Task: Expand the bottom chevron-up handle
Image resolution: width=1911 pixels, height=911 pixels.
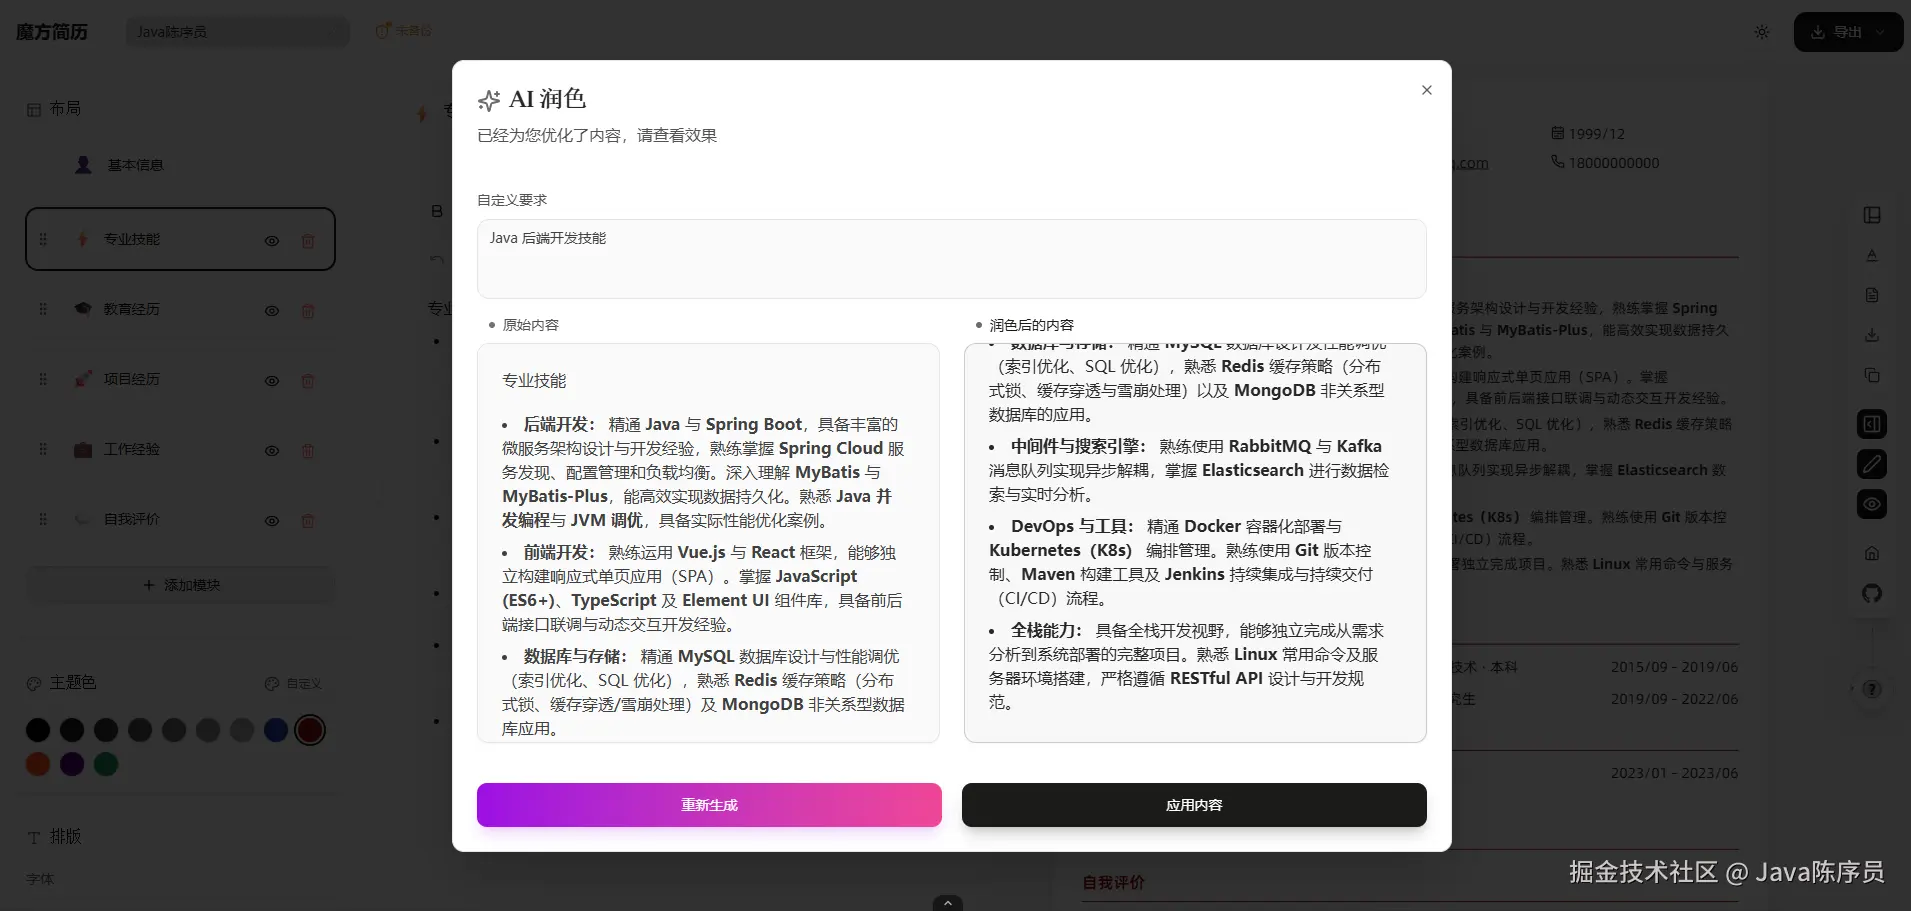Action: coord(947,903)
